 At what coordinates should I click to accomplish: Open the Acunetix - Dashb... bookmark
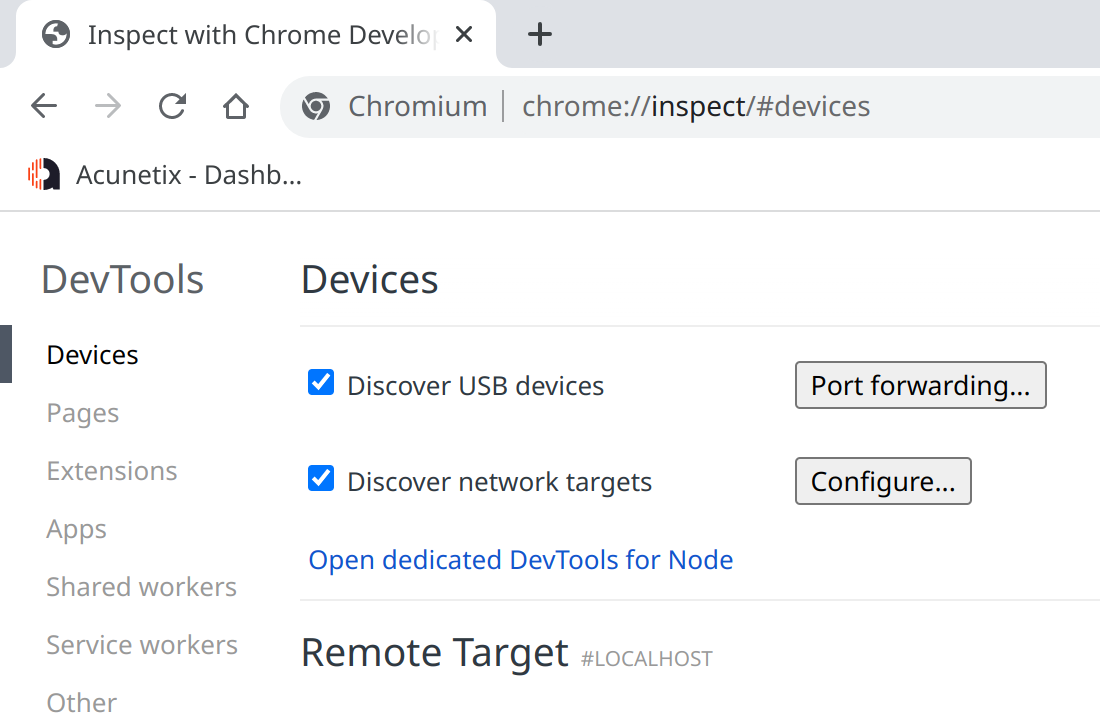click(165, 175)
